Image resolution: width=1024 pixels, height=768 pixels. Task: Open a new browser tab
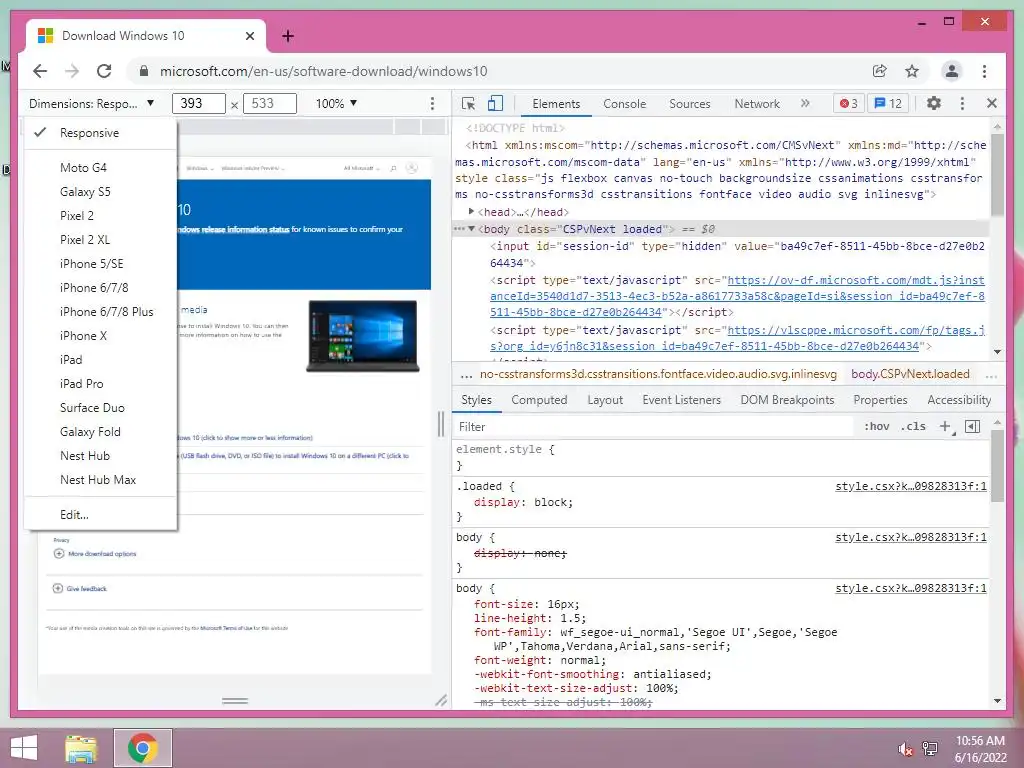288,36
